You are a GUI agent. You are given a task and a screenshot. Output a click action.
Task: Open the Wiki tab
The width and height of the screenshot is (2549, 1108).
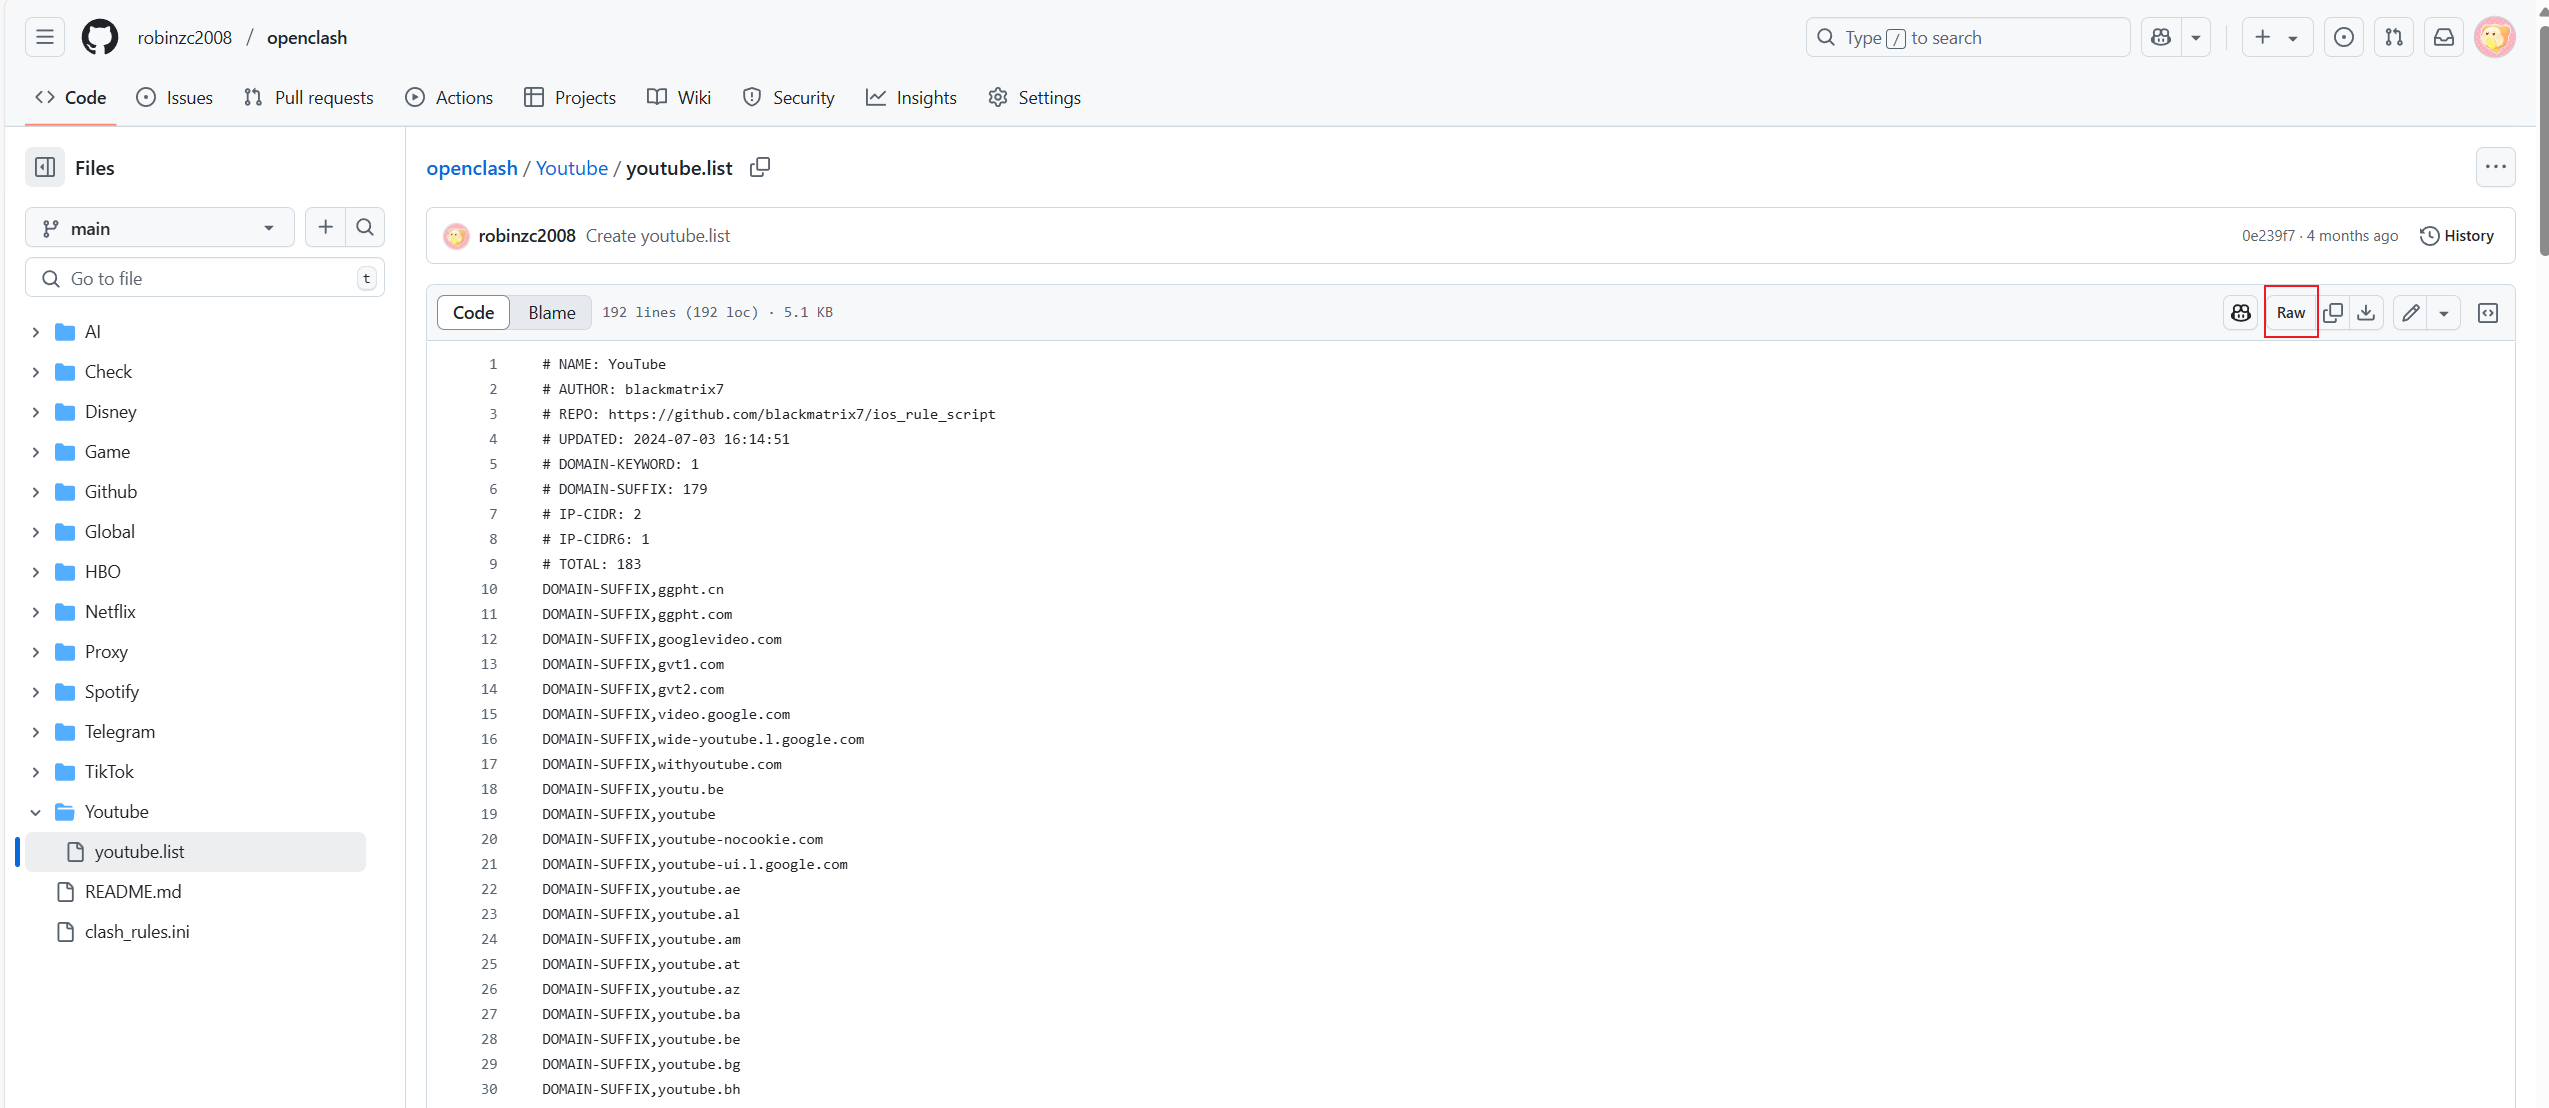pyautogui.click(x=679, y=97)
